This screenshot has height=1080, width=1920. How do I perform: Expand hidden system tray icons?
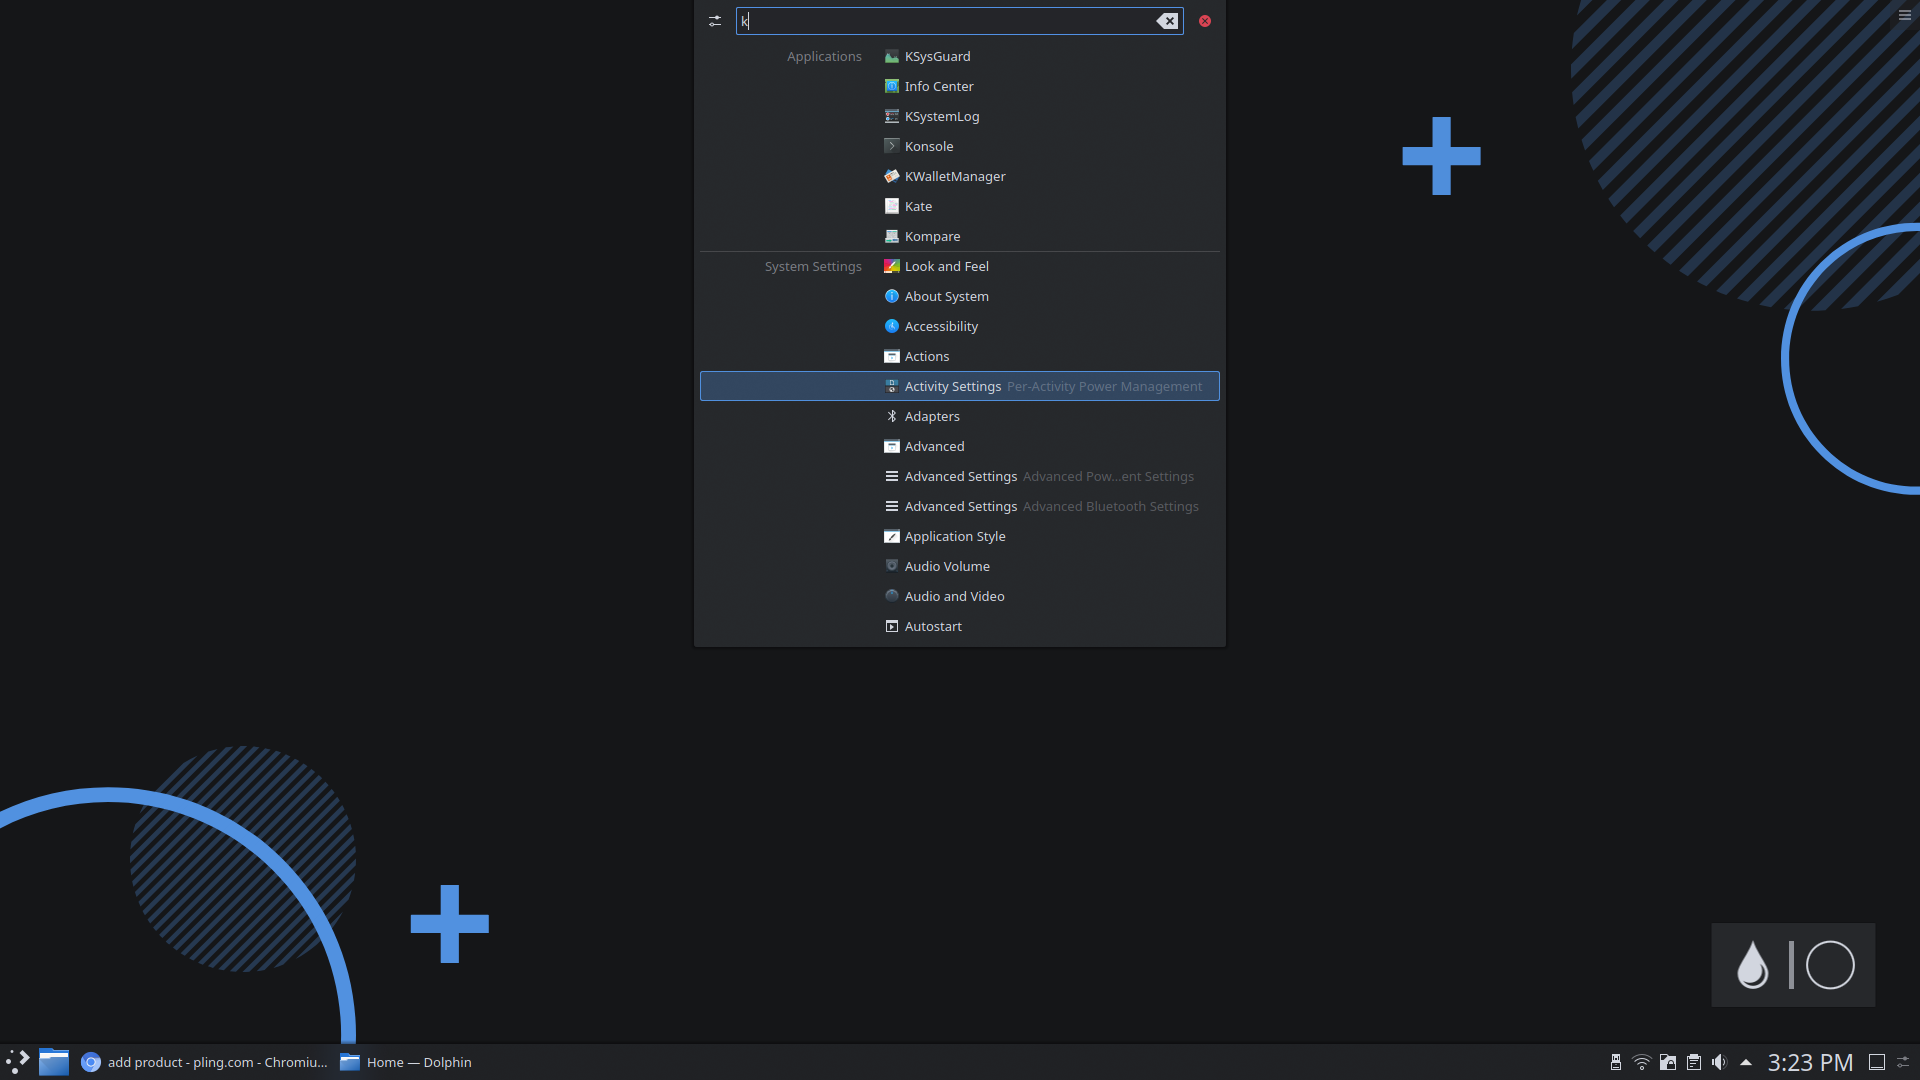click(x=1746, y=1062)
